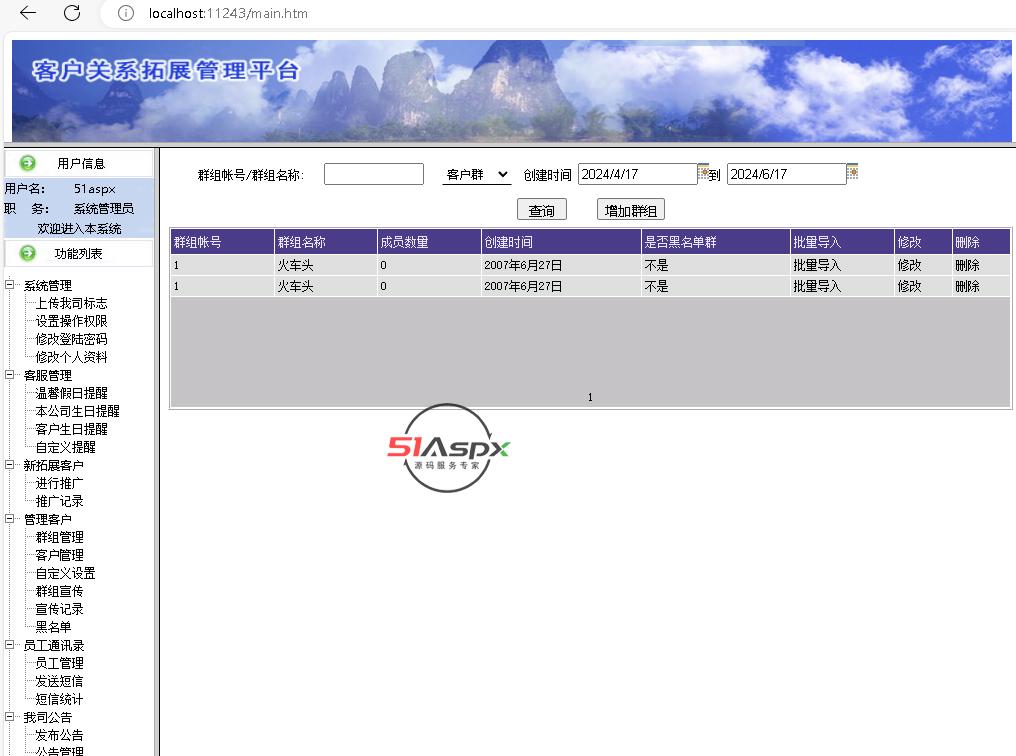1016x756 pixels.
Task: Reload the page with the refresh icon
Action: (x=72, y=13)
